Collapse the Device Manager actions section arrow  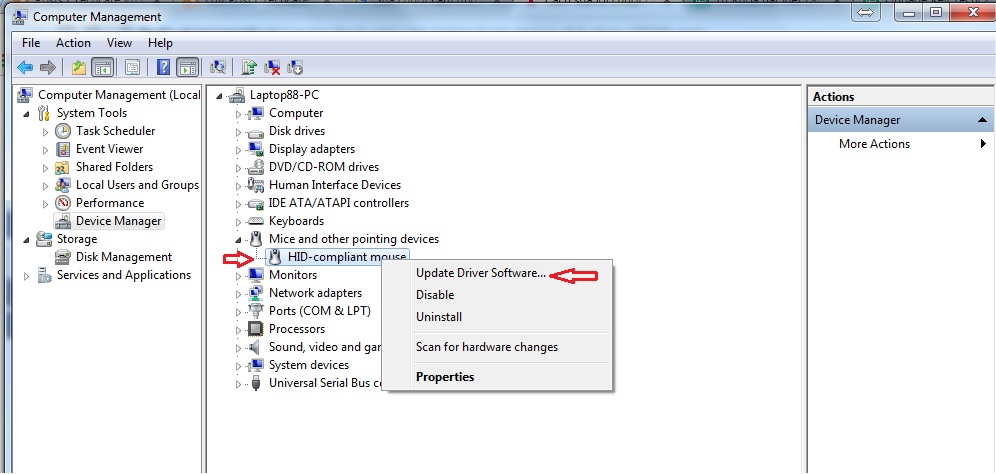coord(983,120)
